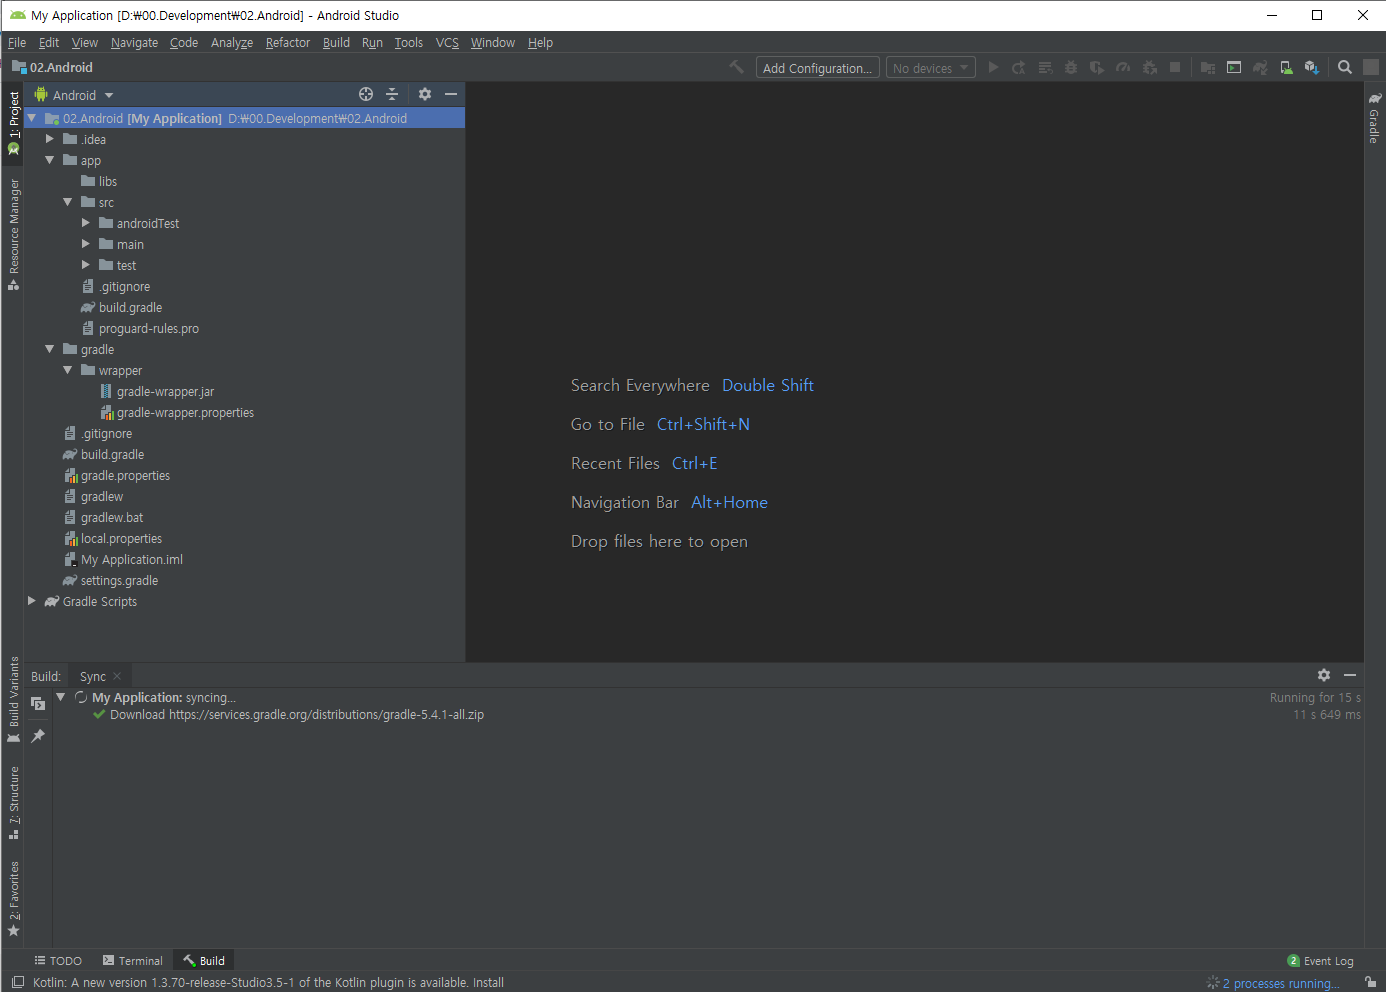
Task: Click the Search Everywhere magnifier icon
Action: (x=1345, y=67)
